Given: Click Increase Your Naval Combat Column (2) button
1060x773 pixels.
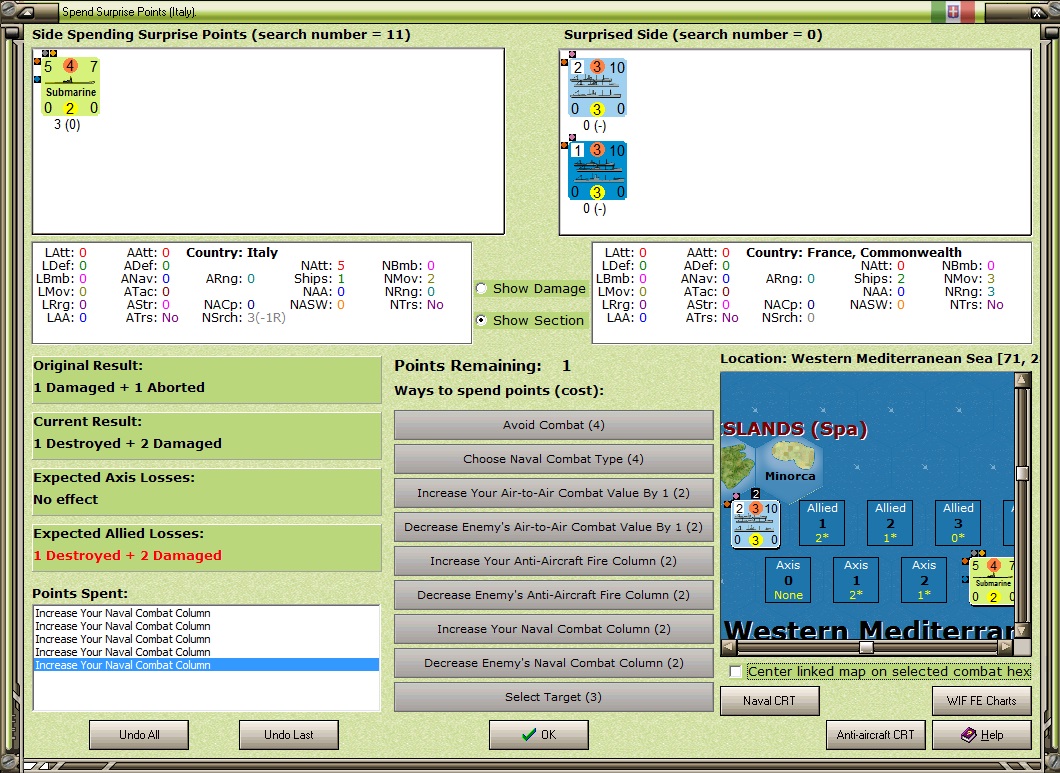Looking at the screenshot, I should [554, 629].
